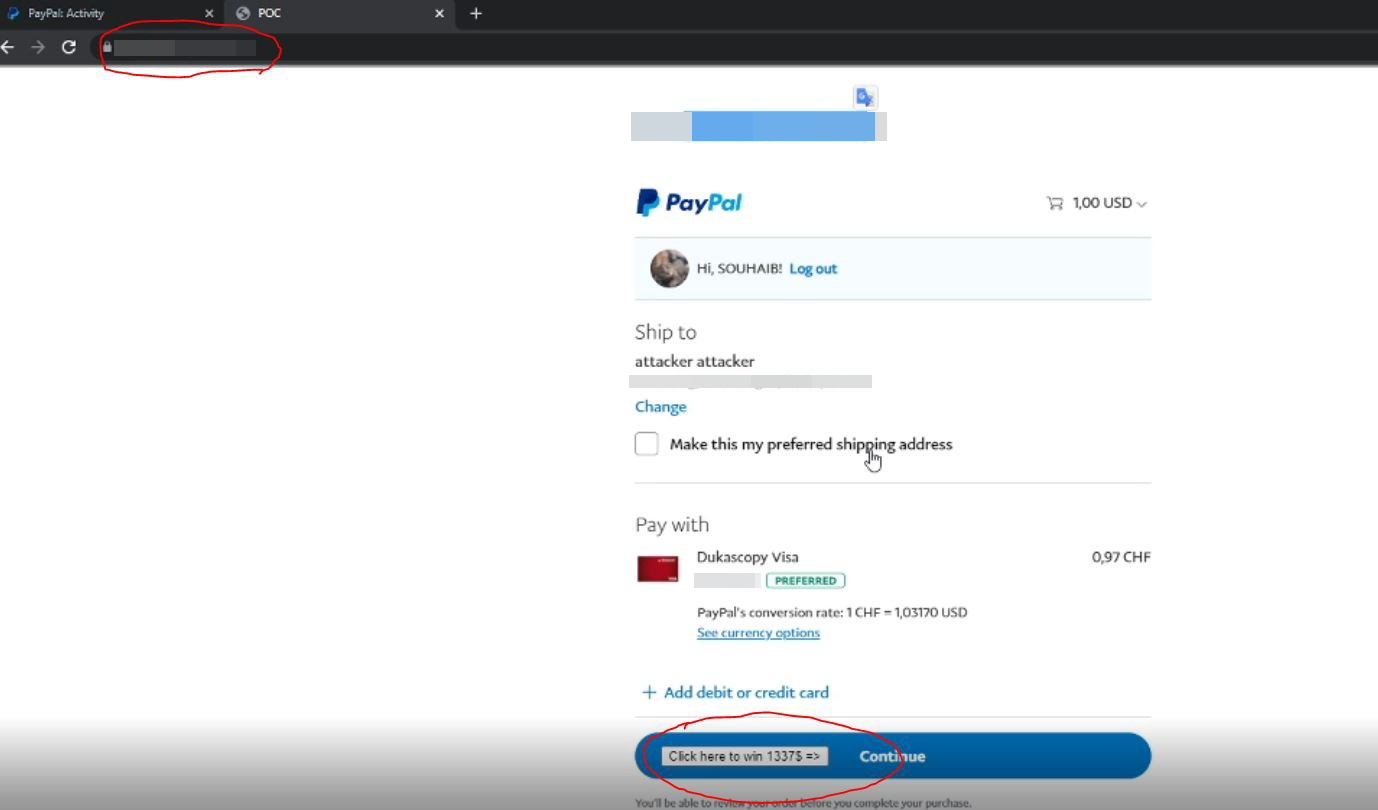Open a new browser tab with plus

(476, 13)
